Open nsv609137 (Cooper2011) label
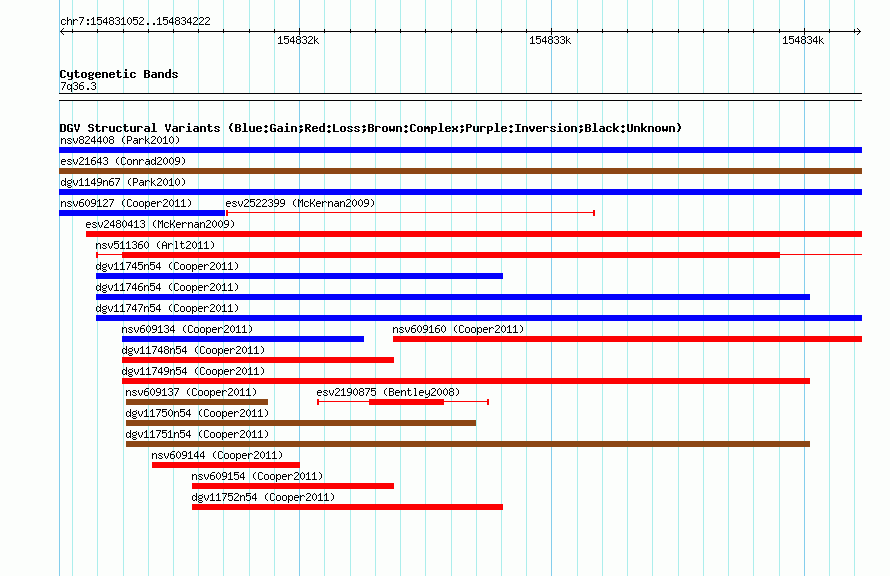890x576 pixels. 191,392
